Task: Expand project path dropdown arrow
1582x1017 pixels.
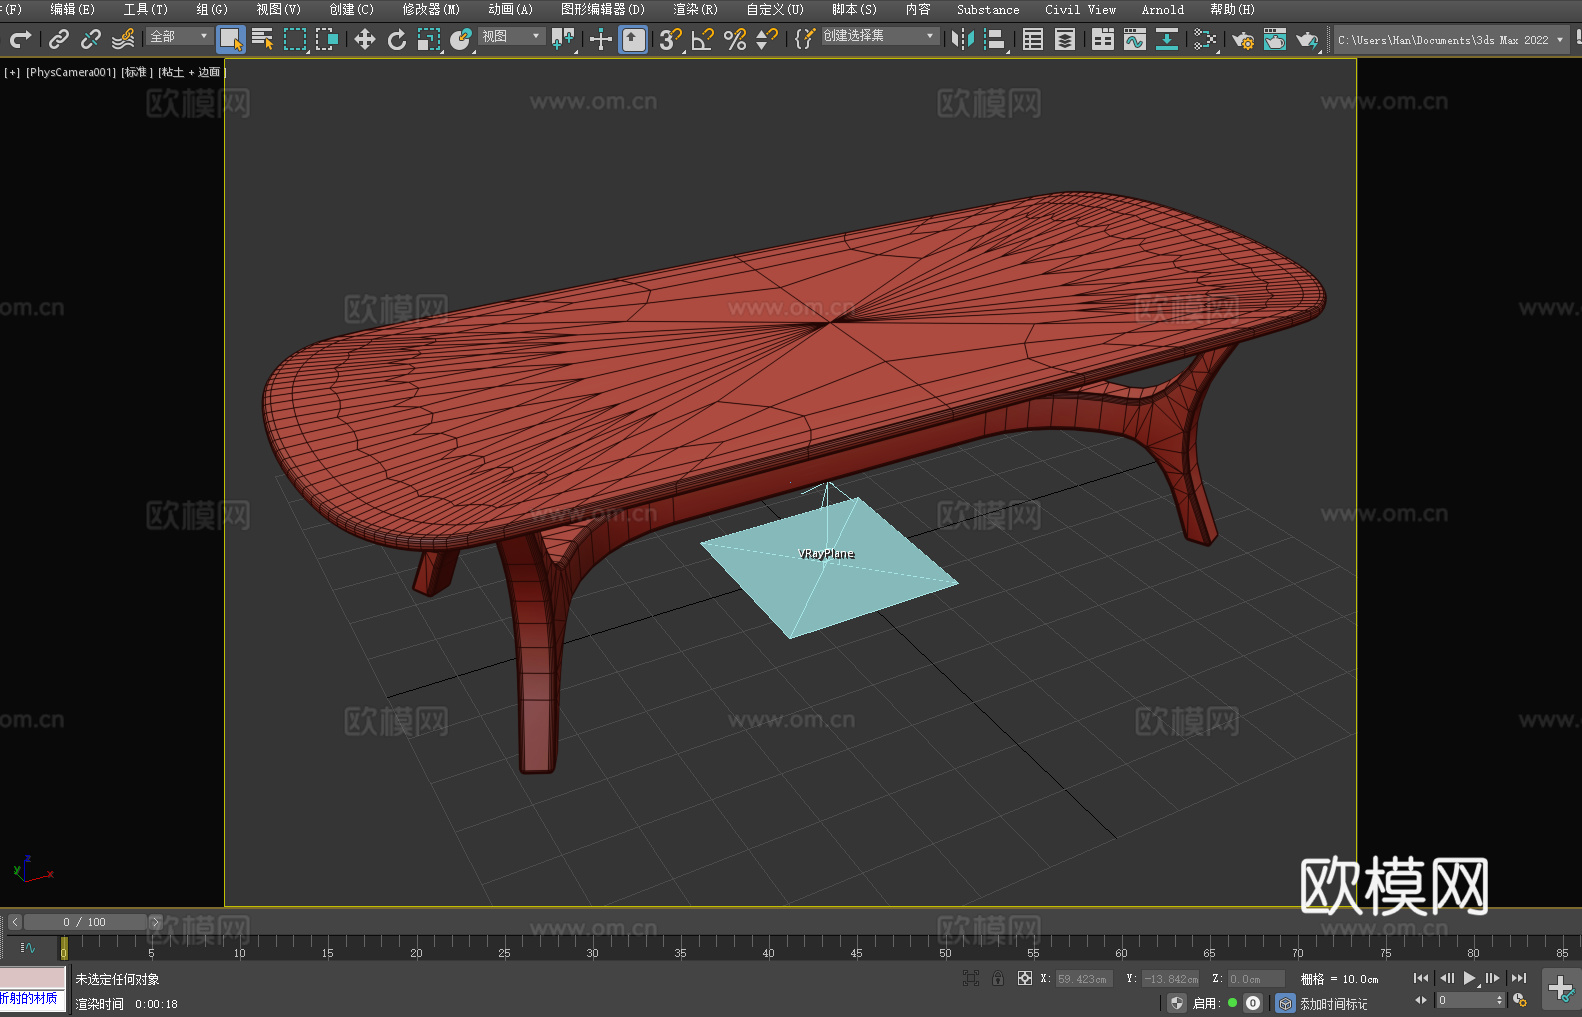Action: [x=1560, y=40]
